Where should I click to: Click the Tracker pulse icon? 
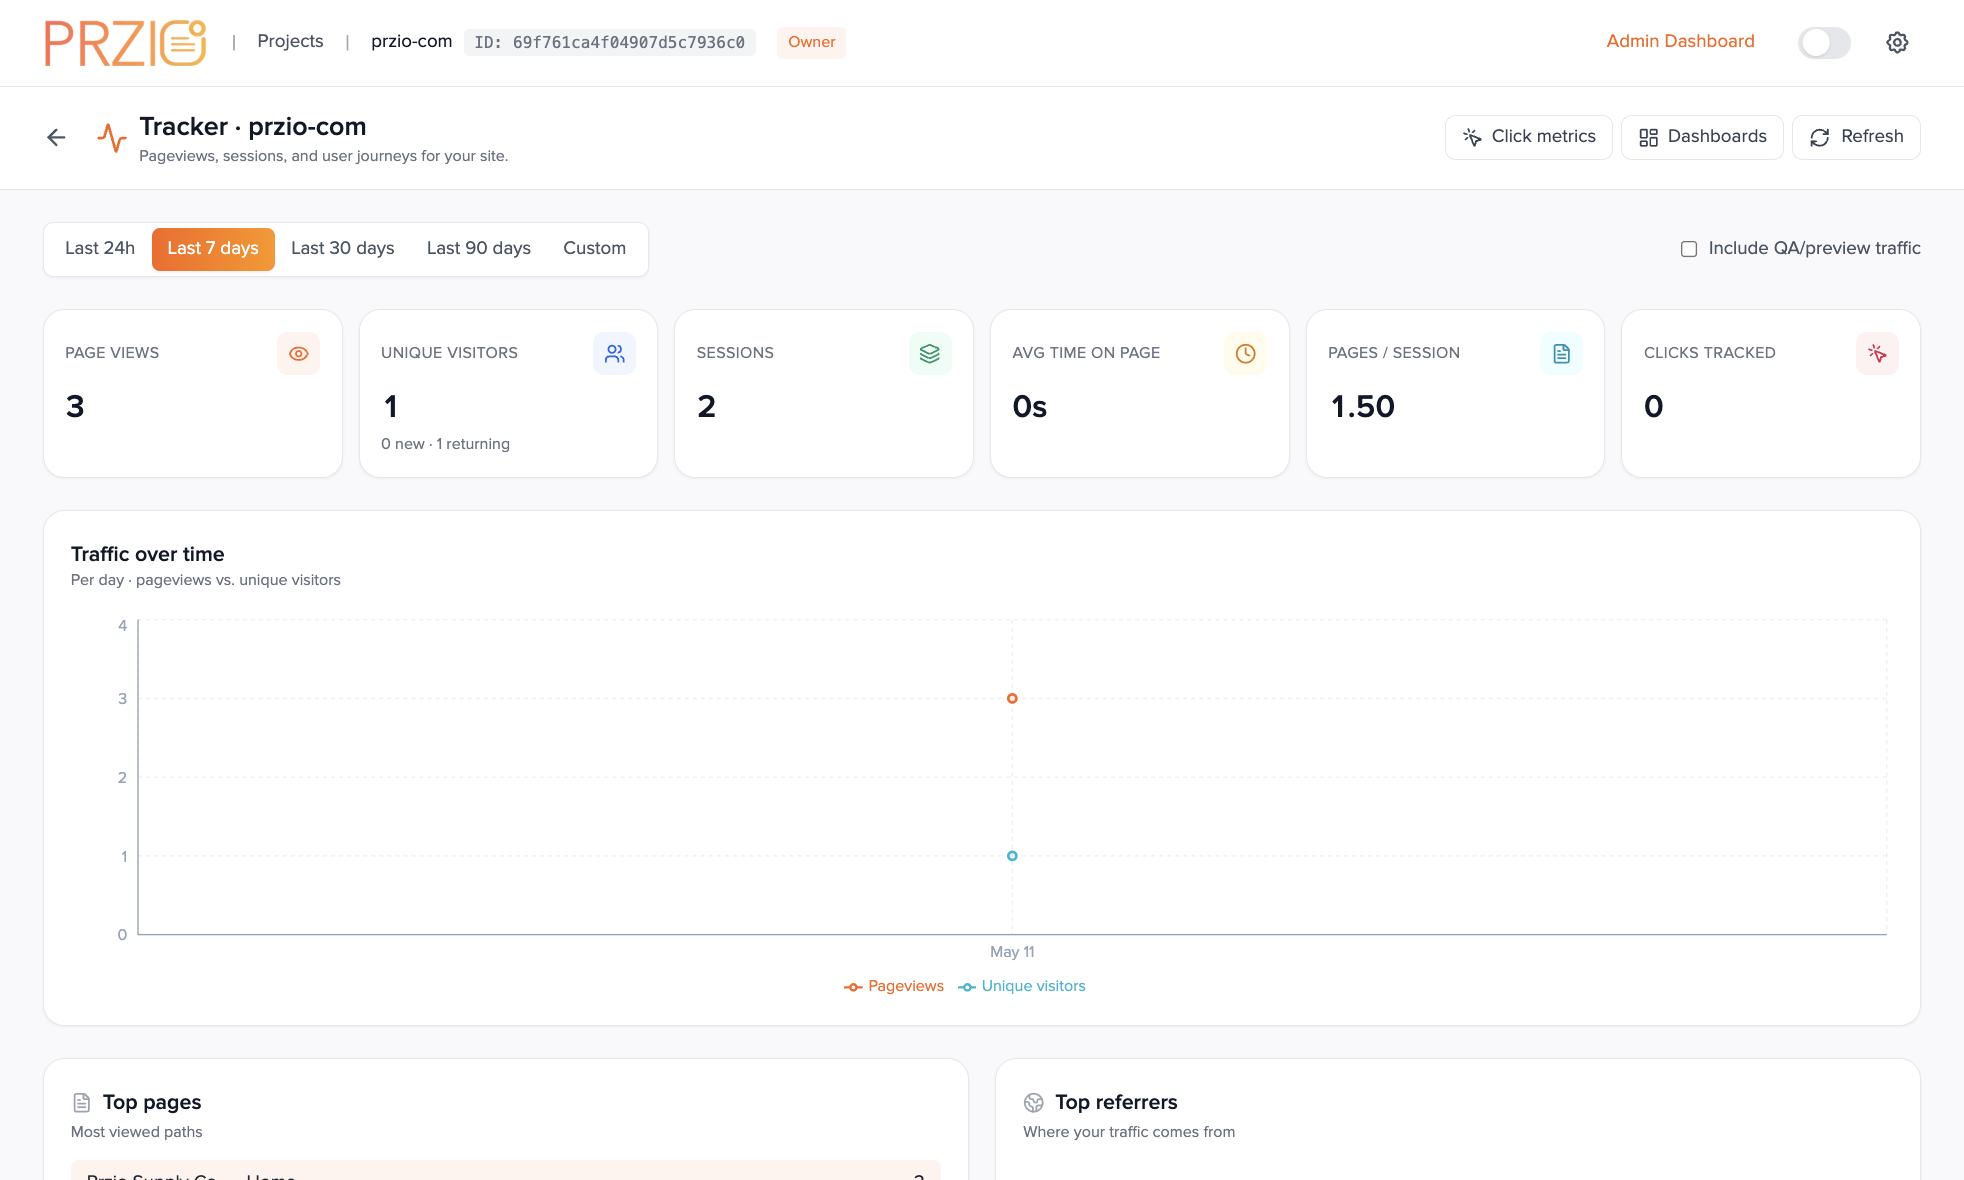[x=112, y=138]
